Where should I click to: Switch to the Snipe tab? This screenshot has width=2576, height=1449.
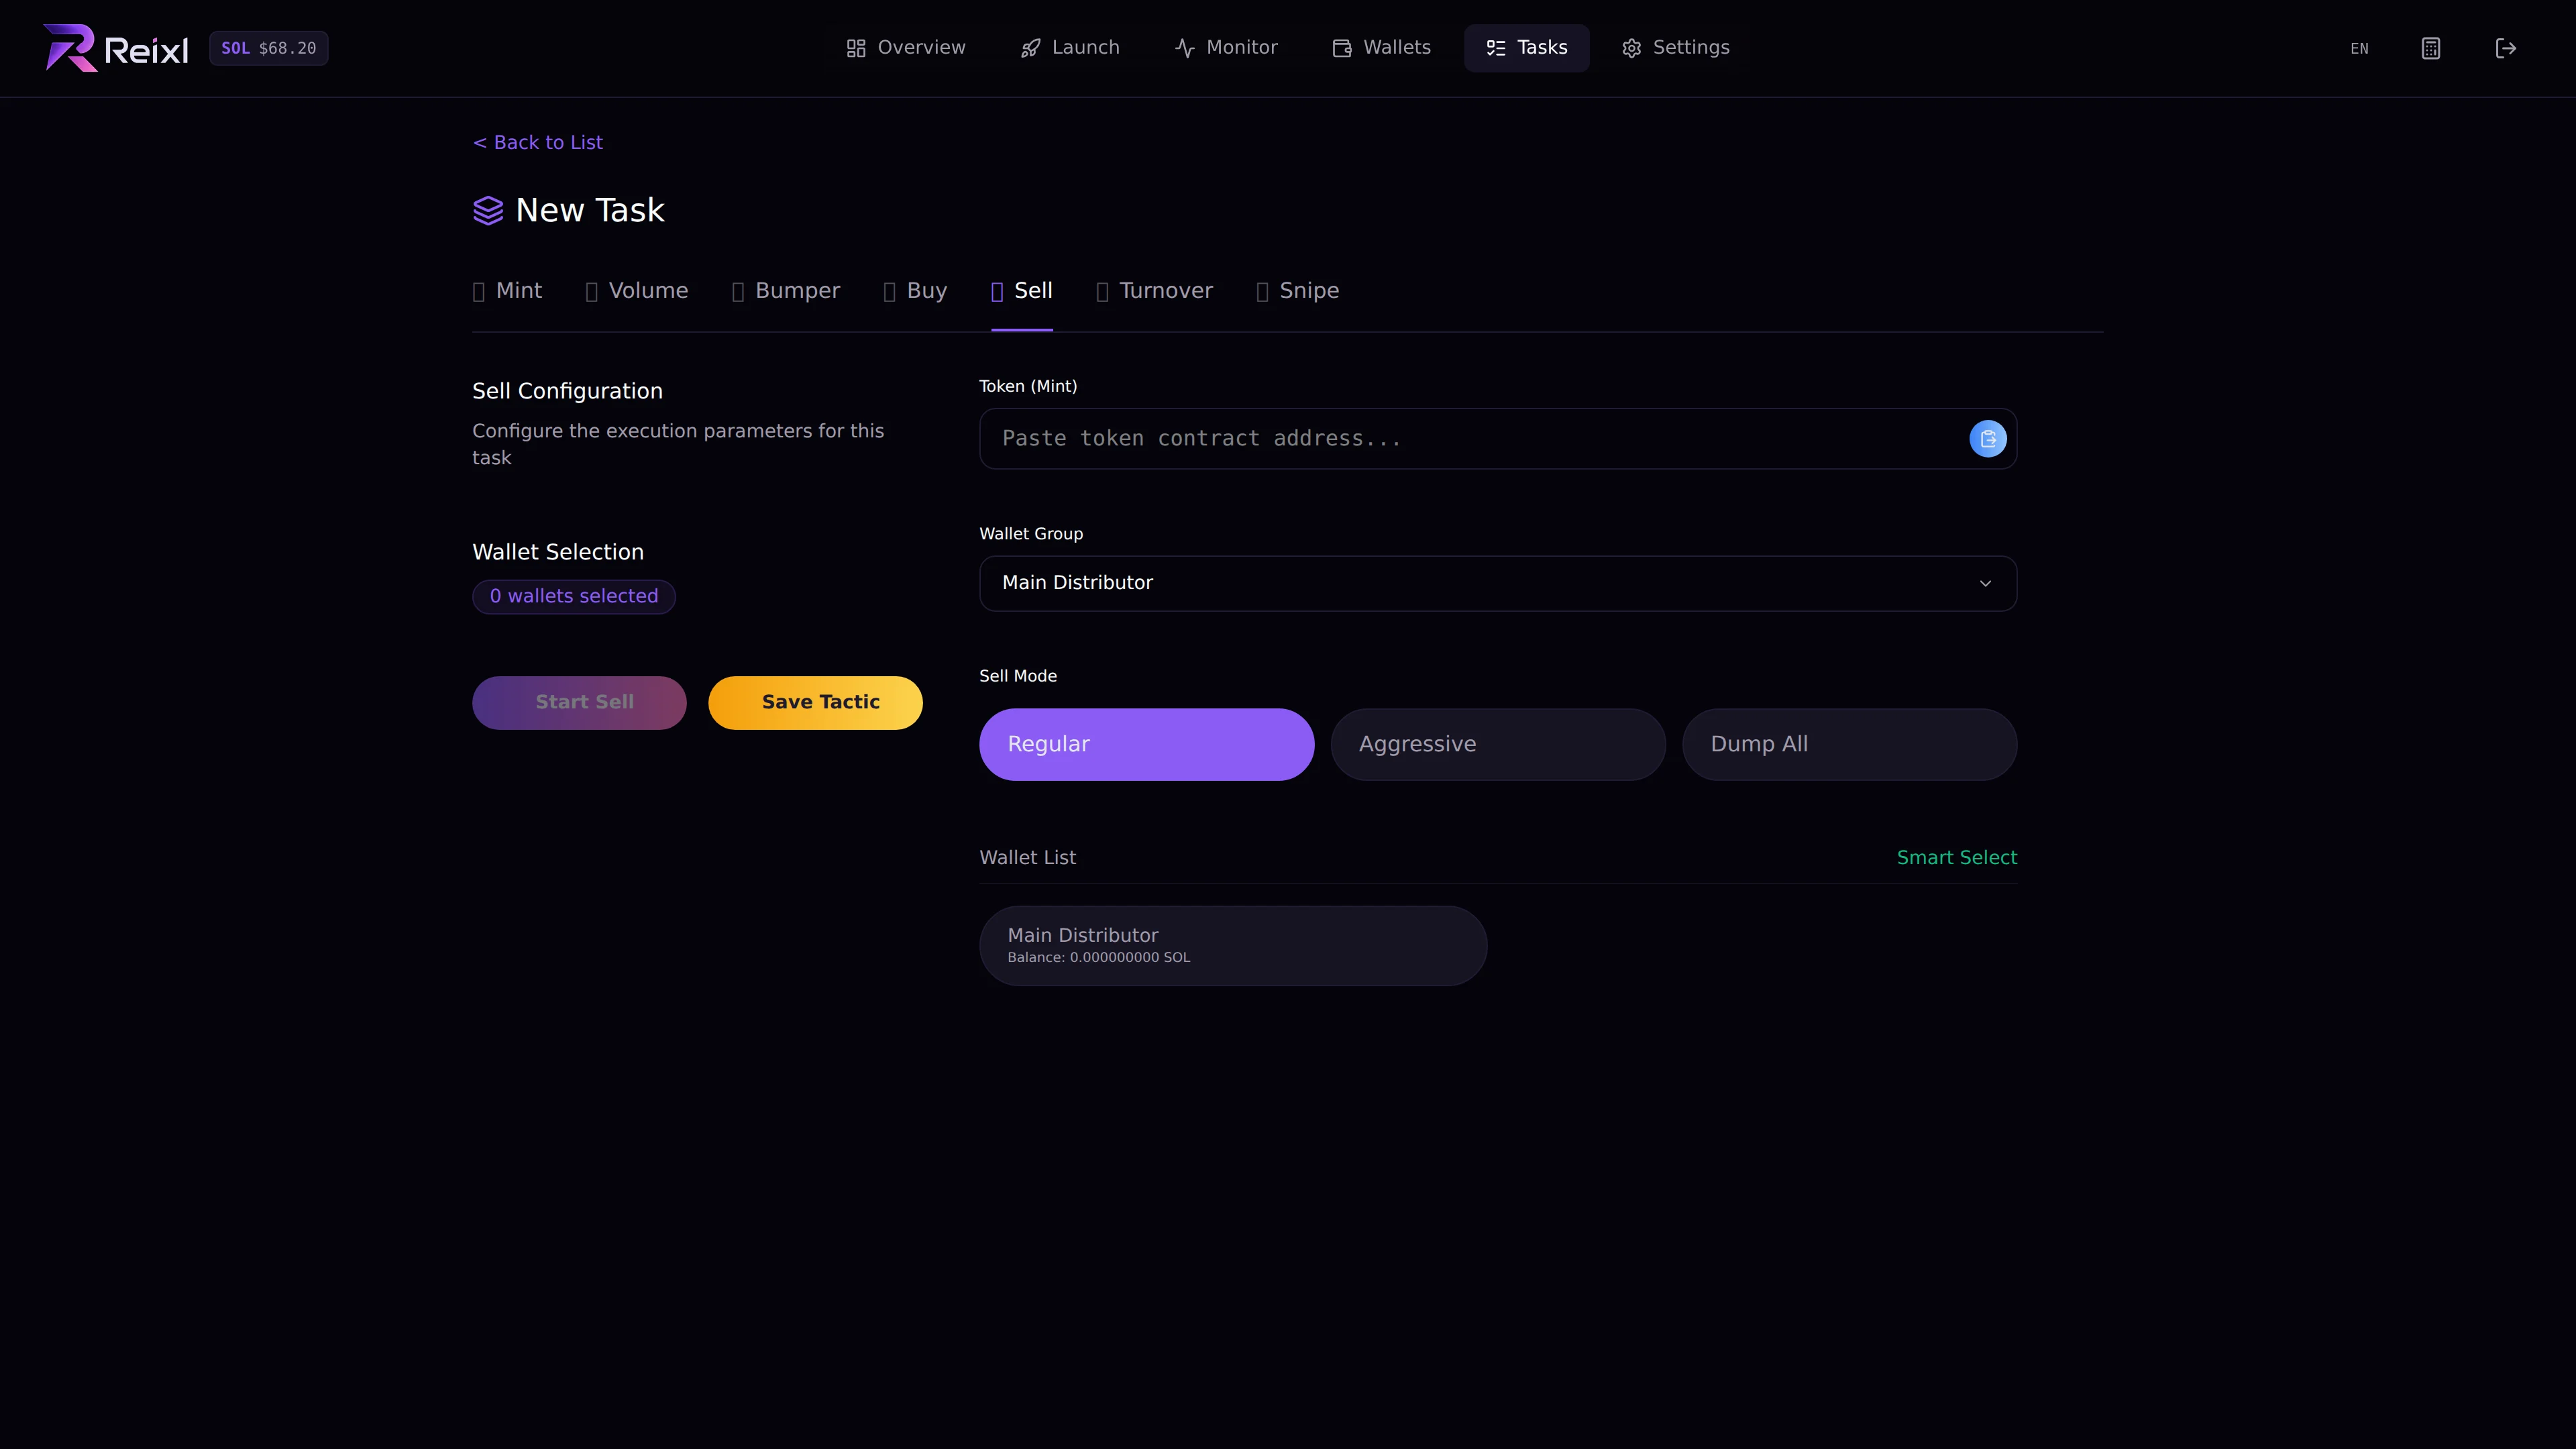[1298, 291]
